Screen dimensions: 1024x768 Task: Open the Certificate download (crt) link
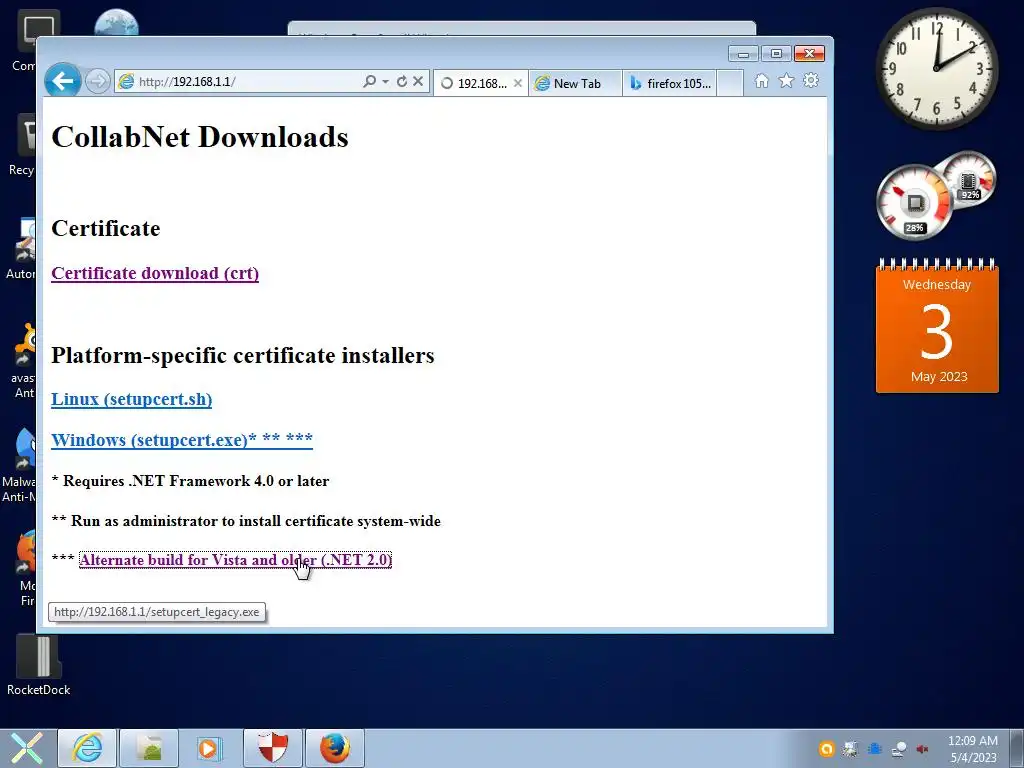pos(155,273)
